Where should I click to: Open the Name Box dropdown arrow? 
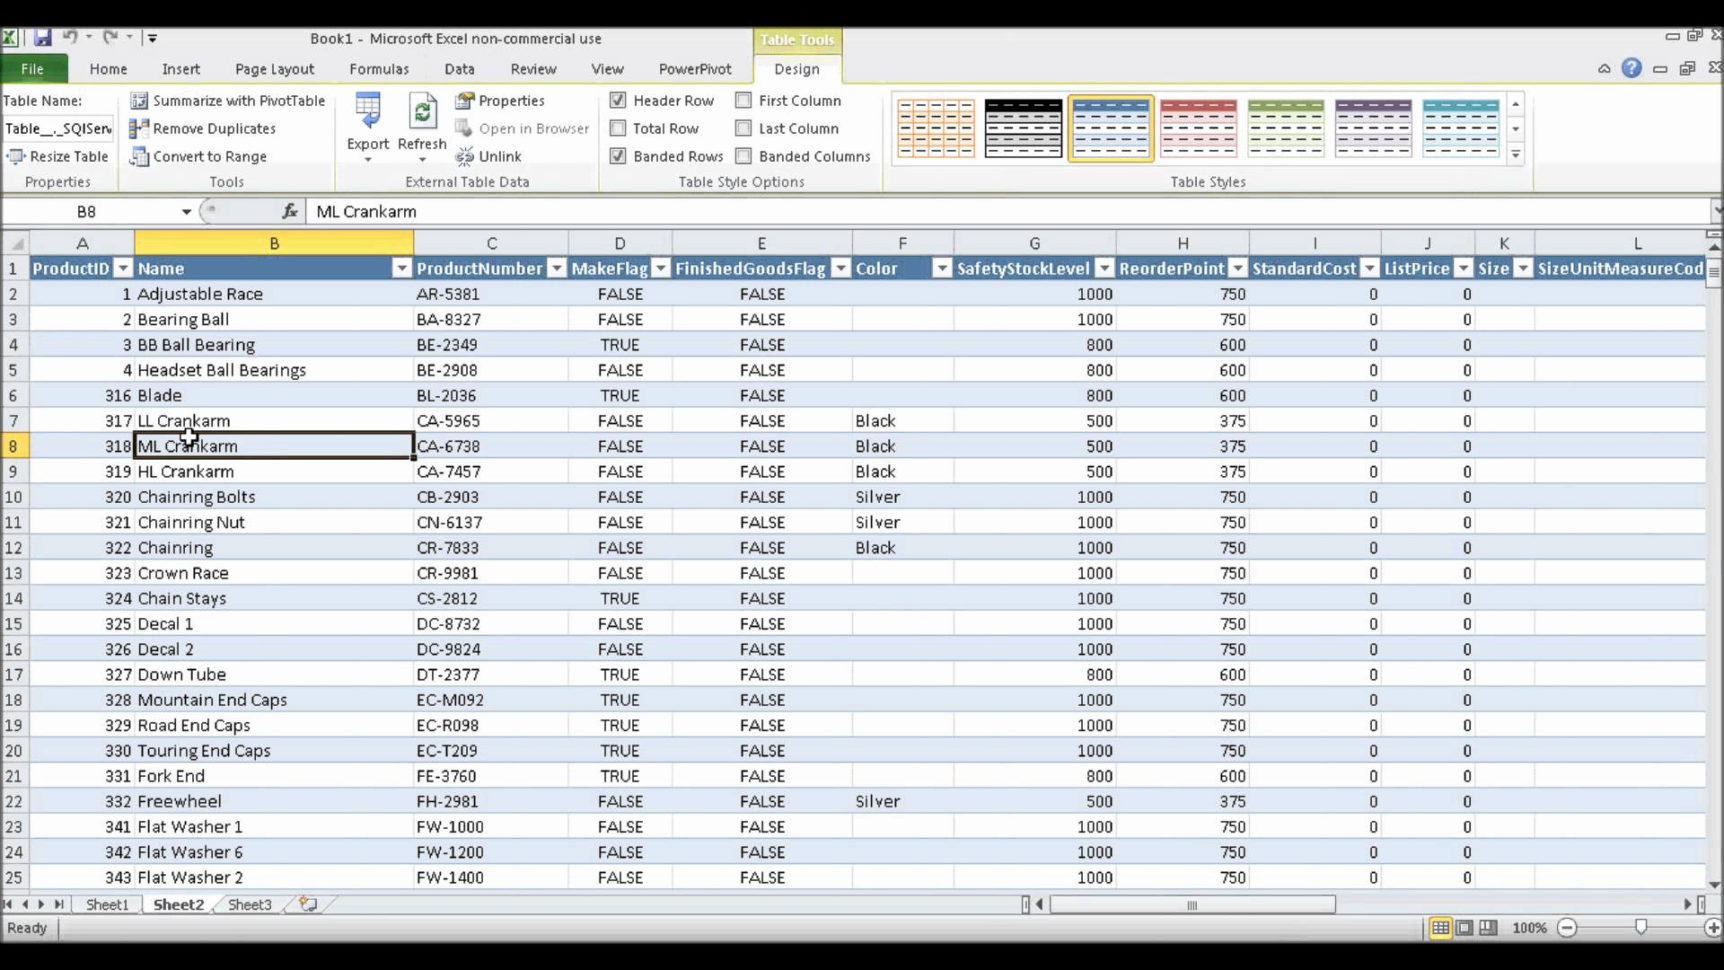click(x=186, y=211)
